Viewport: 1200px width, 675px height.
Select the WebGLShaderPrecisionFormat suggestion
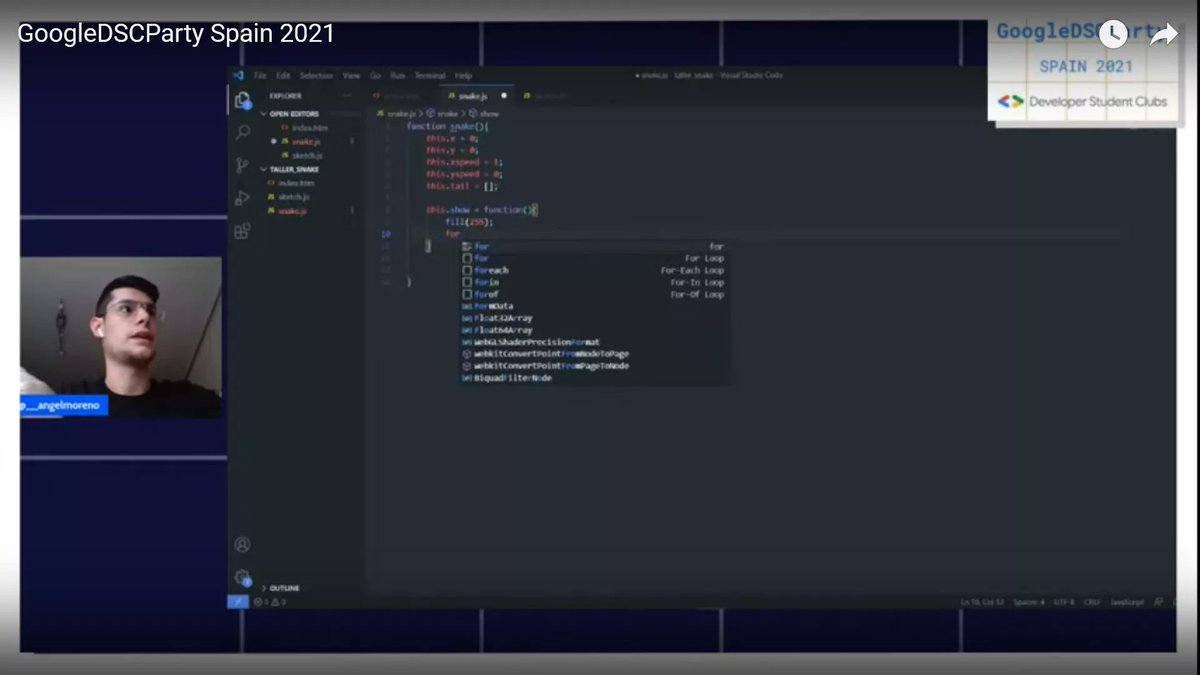593,342
